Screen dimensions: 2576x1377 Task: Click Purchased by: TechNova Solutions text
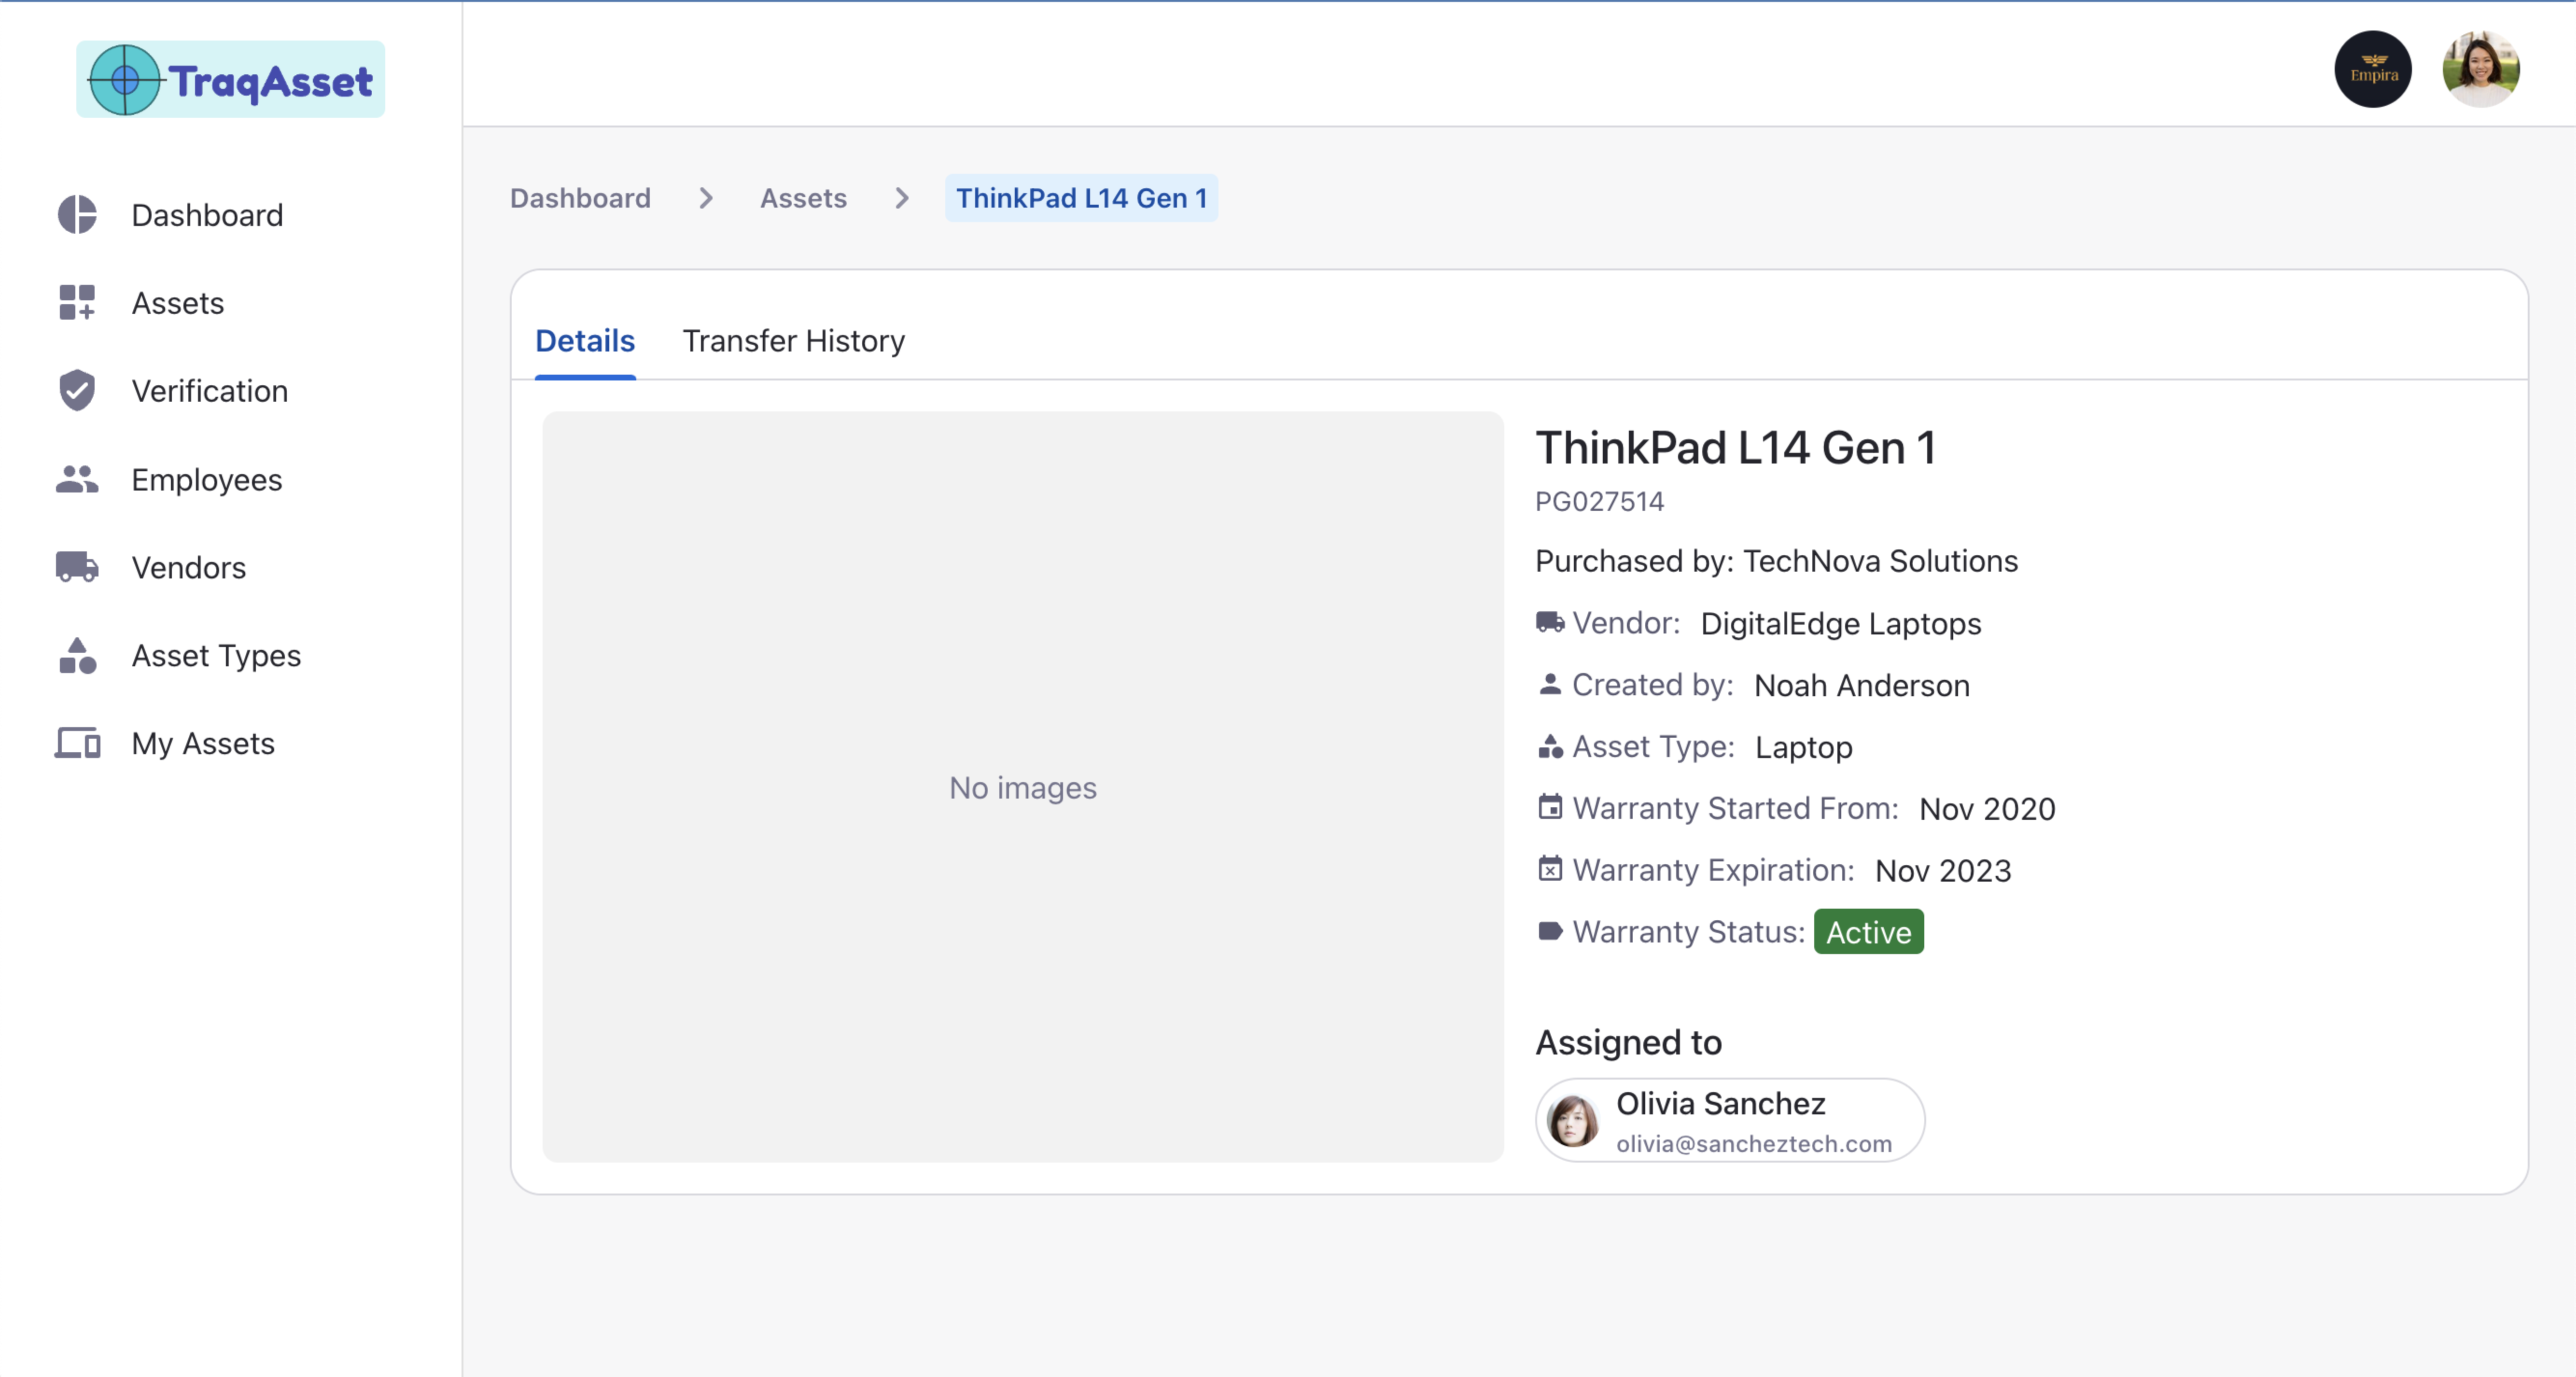tap(1777, 561)
